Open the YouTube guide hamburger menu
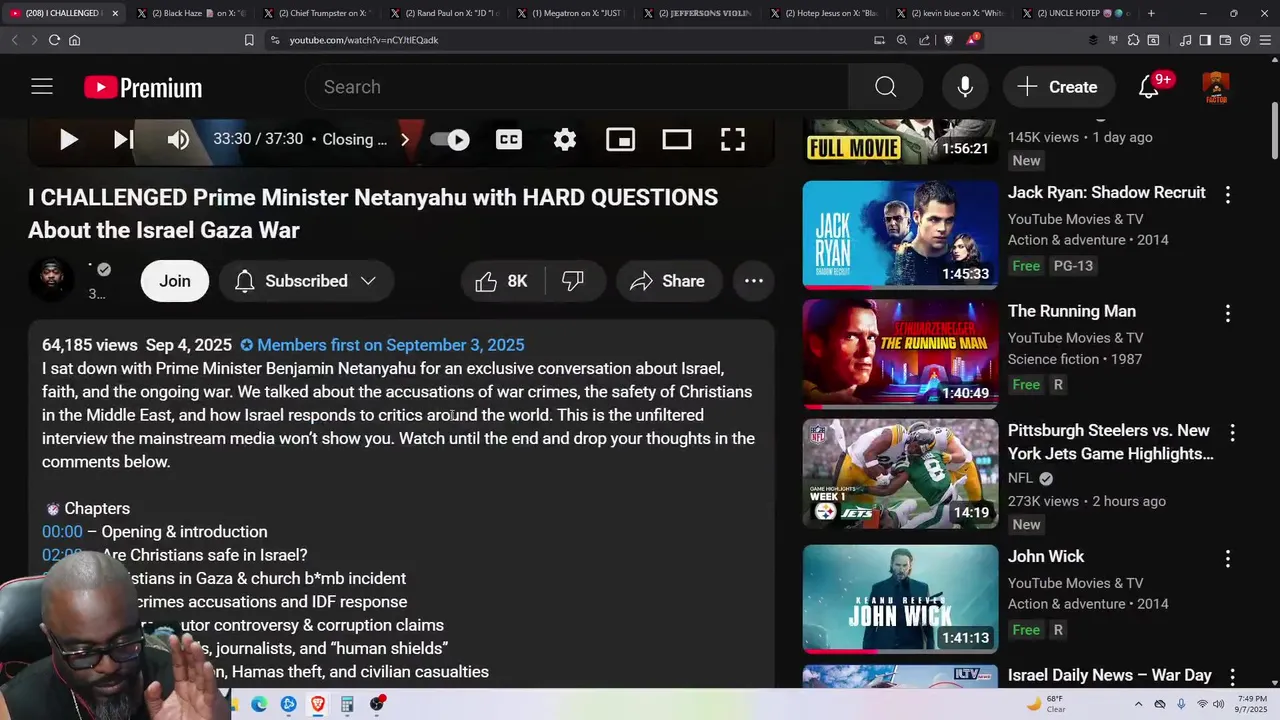 [x=41, y=87]
